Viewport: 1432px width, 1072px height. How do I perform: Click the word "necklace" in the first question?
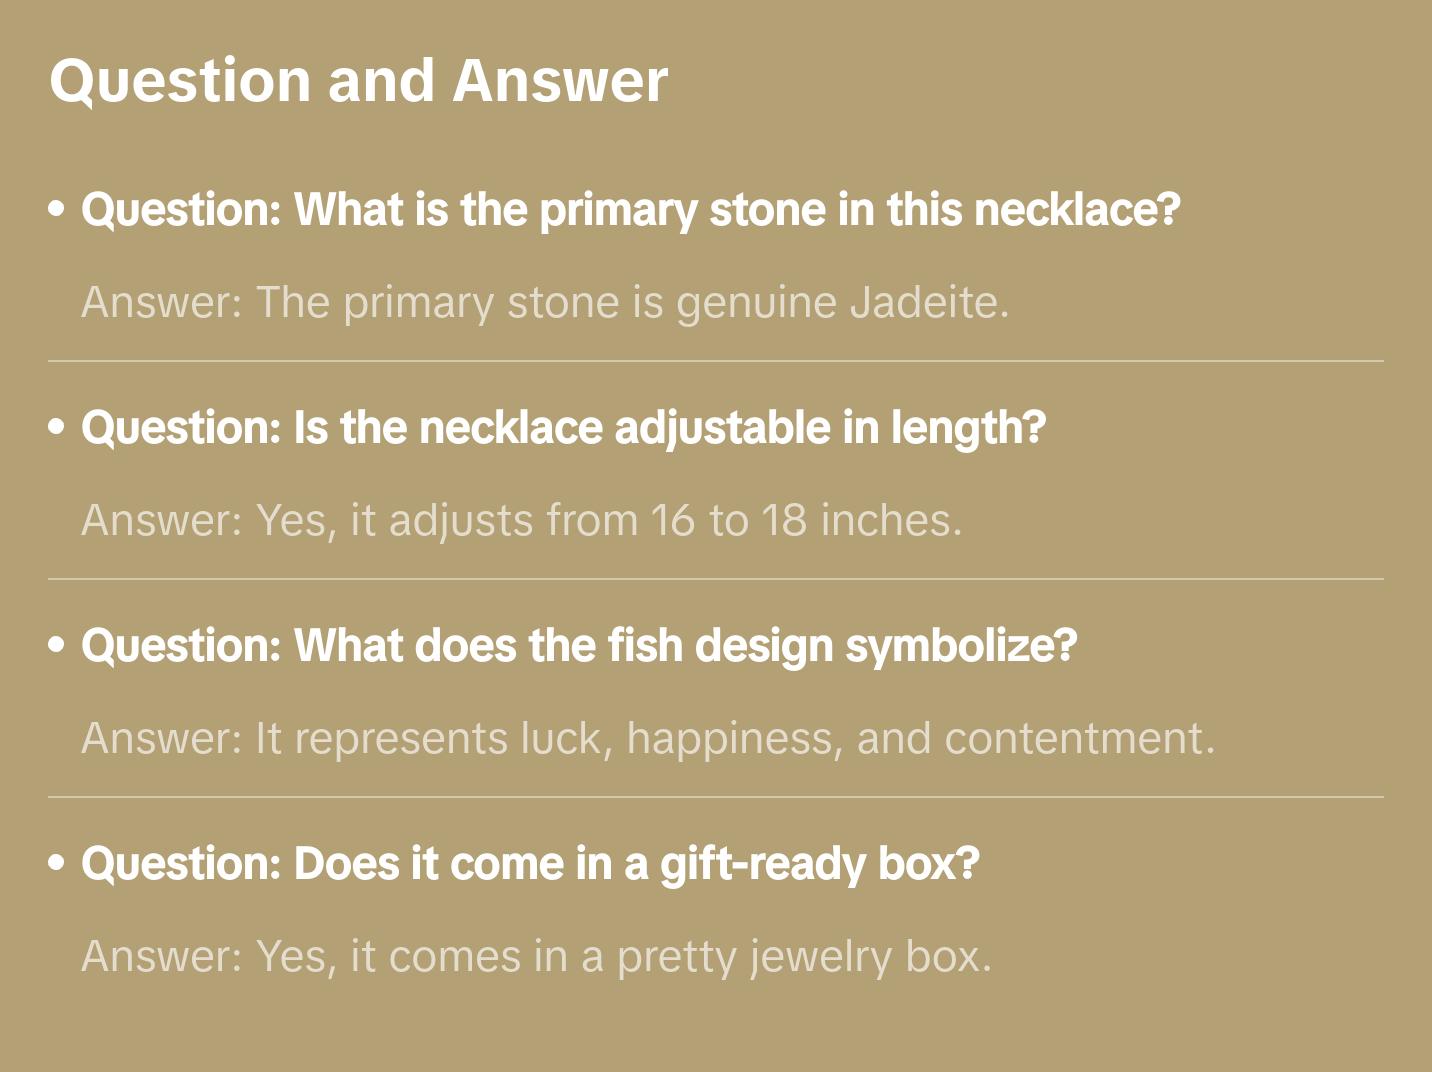(x=1076, y=210)
